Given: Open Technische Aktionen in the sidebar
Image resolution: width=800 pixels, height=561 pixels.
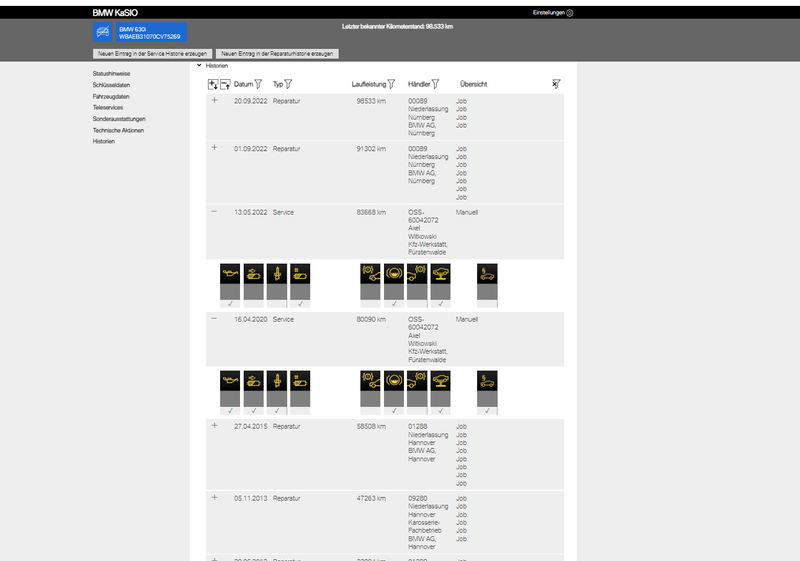Looking at the screenshot, I should 118,130.
